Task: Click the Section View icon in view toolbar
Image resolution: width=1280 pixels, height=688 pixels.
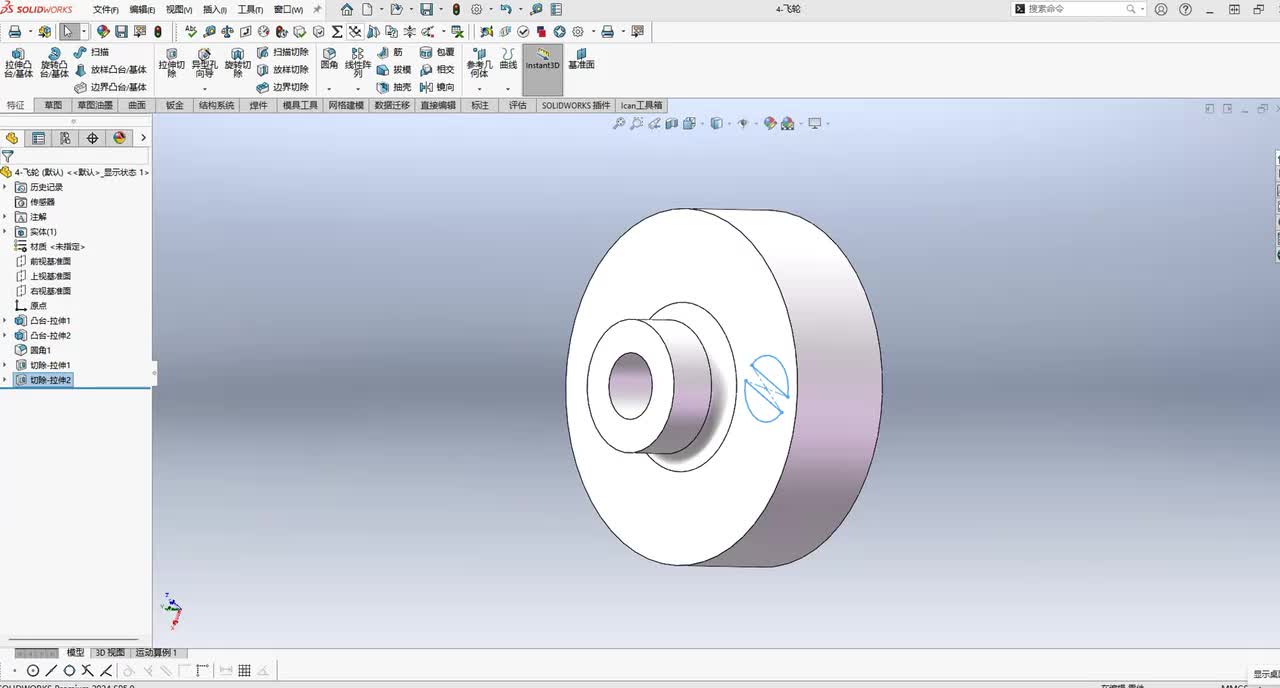Action: (672, 124)
